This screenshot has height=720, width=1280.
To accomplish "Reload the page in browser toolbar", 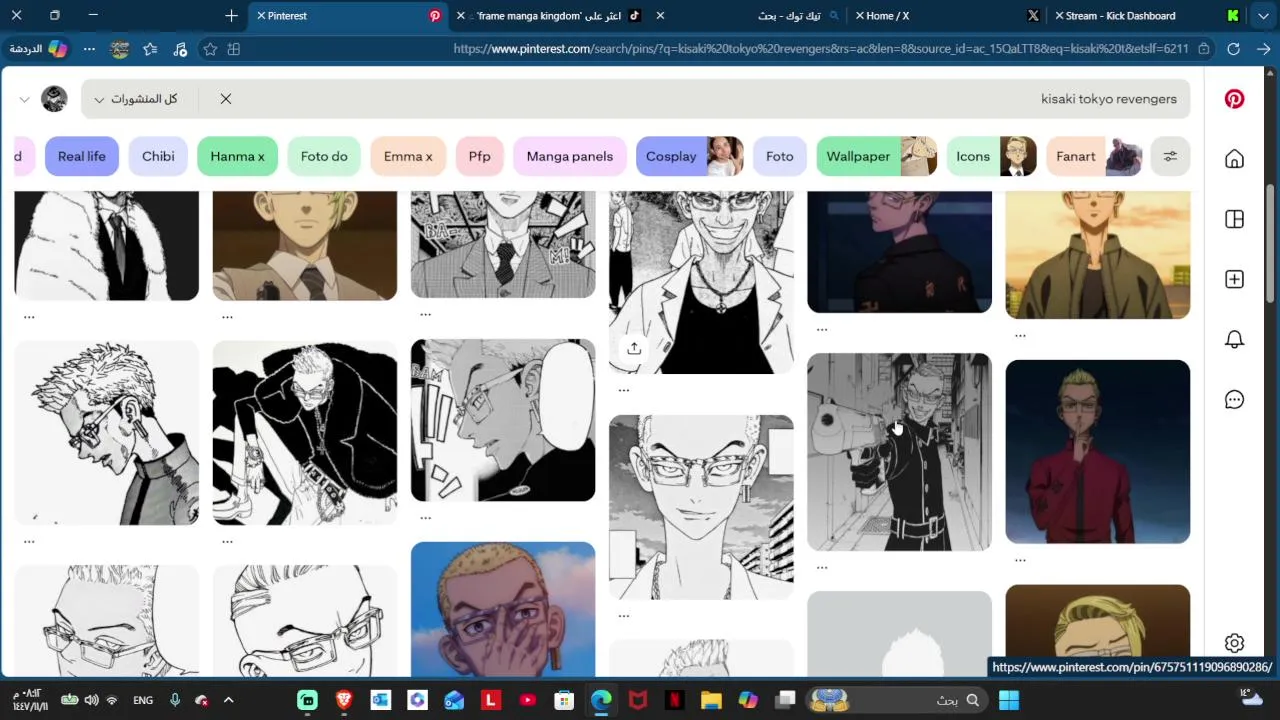I will pos(1233,48).
